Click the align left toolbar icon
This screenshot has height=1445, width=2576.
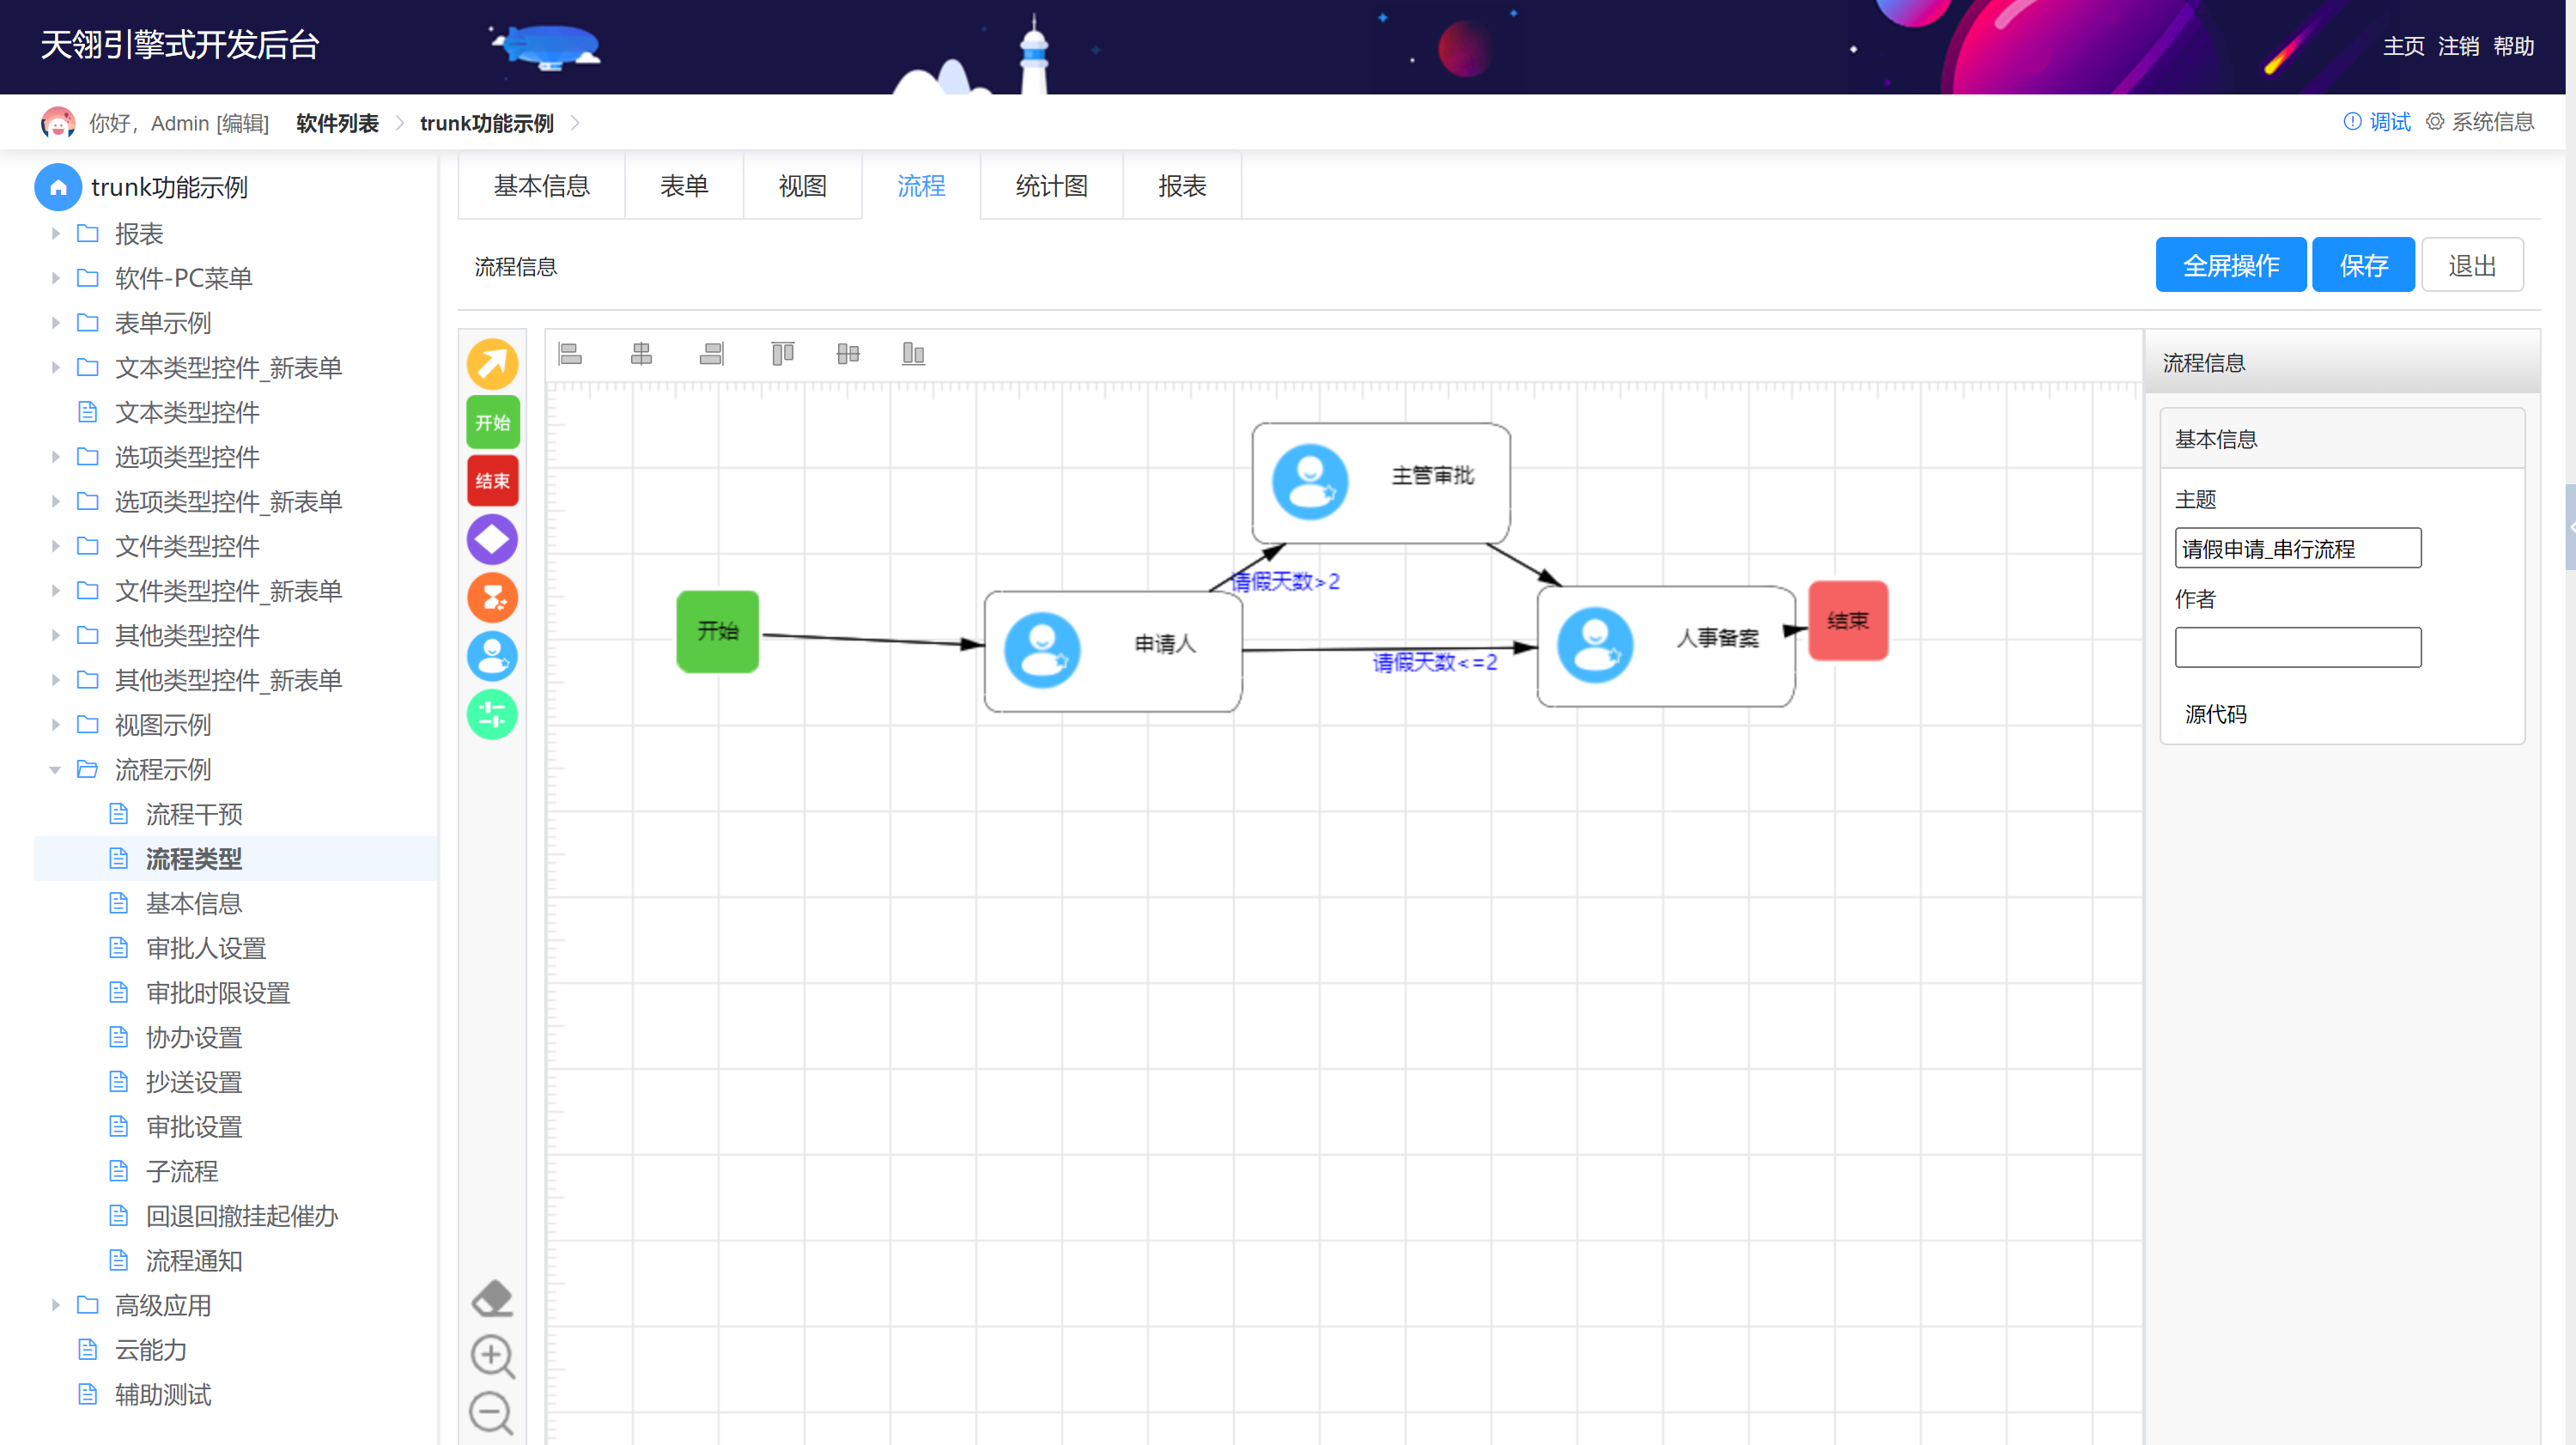click(x=570, y=353)
